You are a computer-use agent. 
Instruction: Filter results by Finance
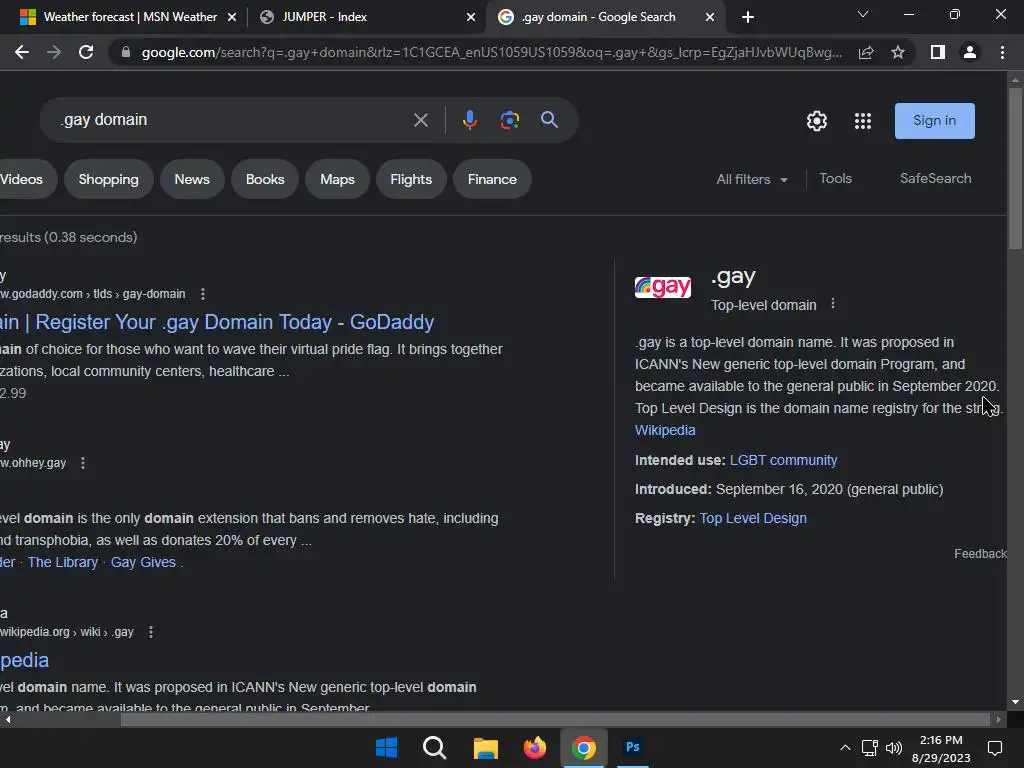492,179
